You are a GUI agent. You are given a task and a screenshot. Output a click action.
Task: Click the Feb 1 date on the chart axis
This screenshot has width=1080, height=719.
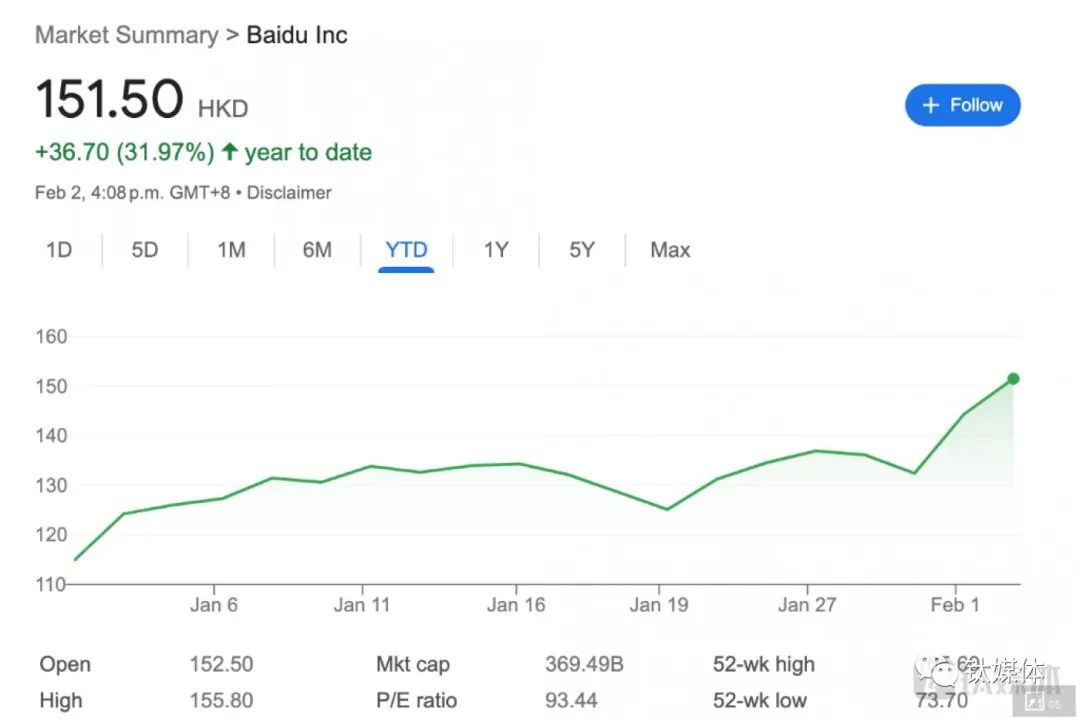[955, 605]
